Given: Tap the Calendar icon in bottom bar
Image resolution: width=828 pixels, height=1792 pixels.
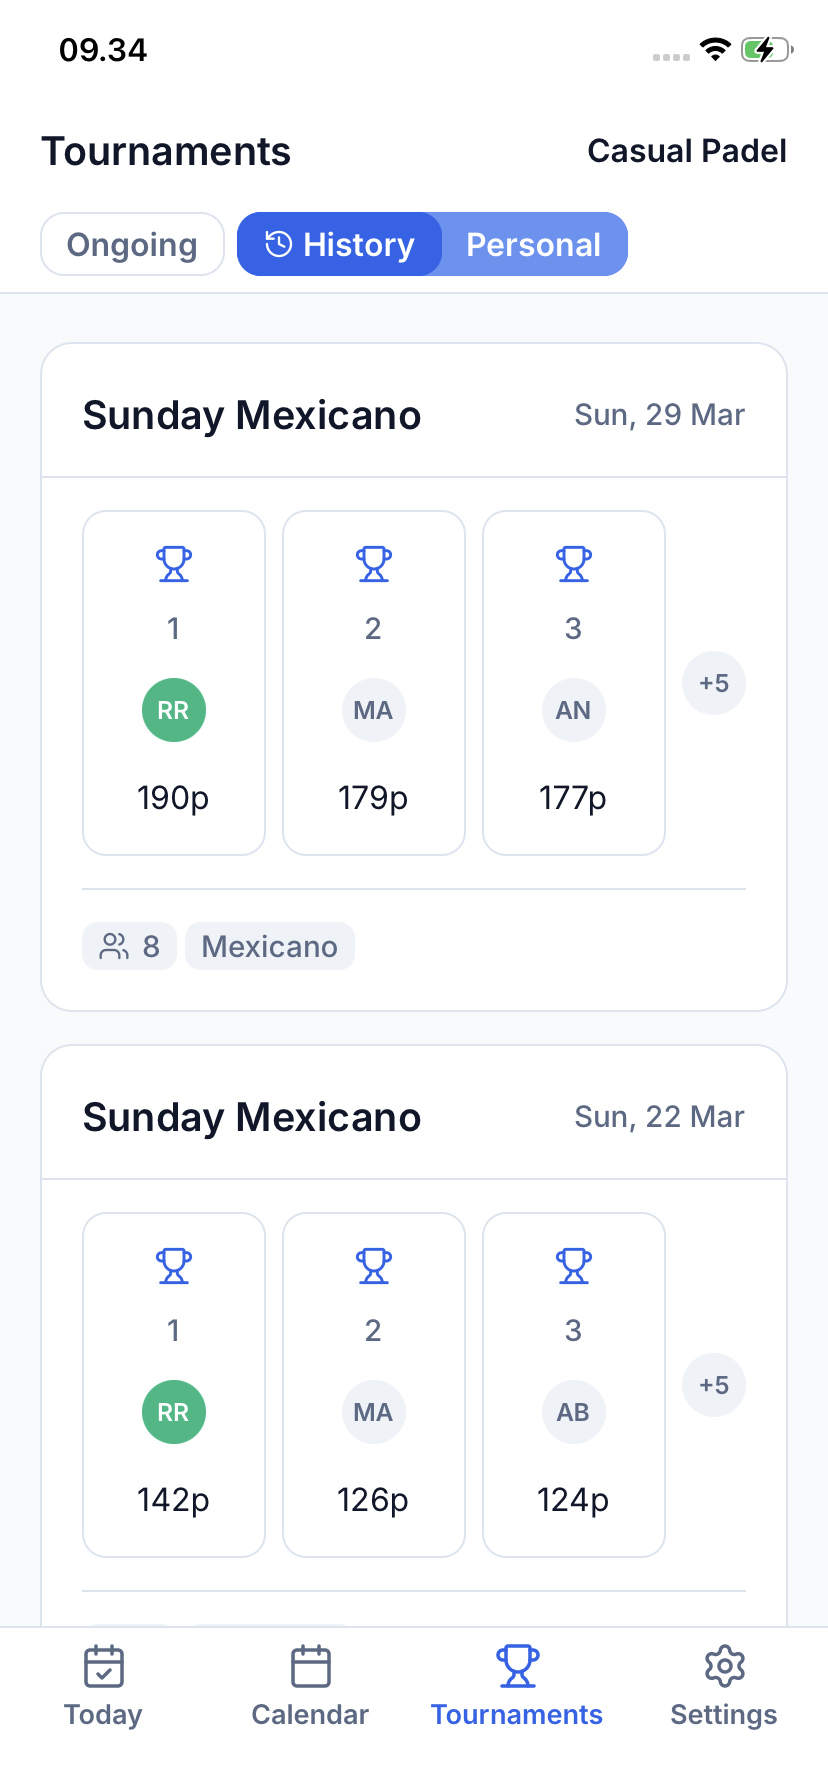Looking at the screenshot, I should 310,1667.
